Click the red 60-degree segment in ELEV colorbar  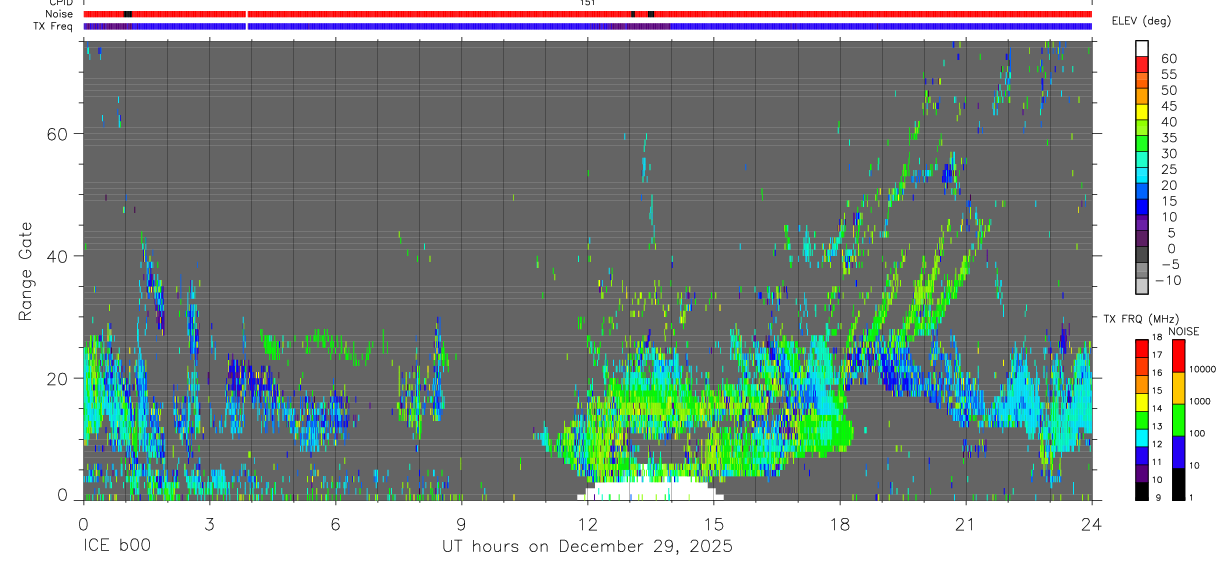coord(1142,64)
